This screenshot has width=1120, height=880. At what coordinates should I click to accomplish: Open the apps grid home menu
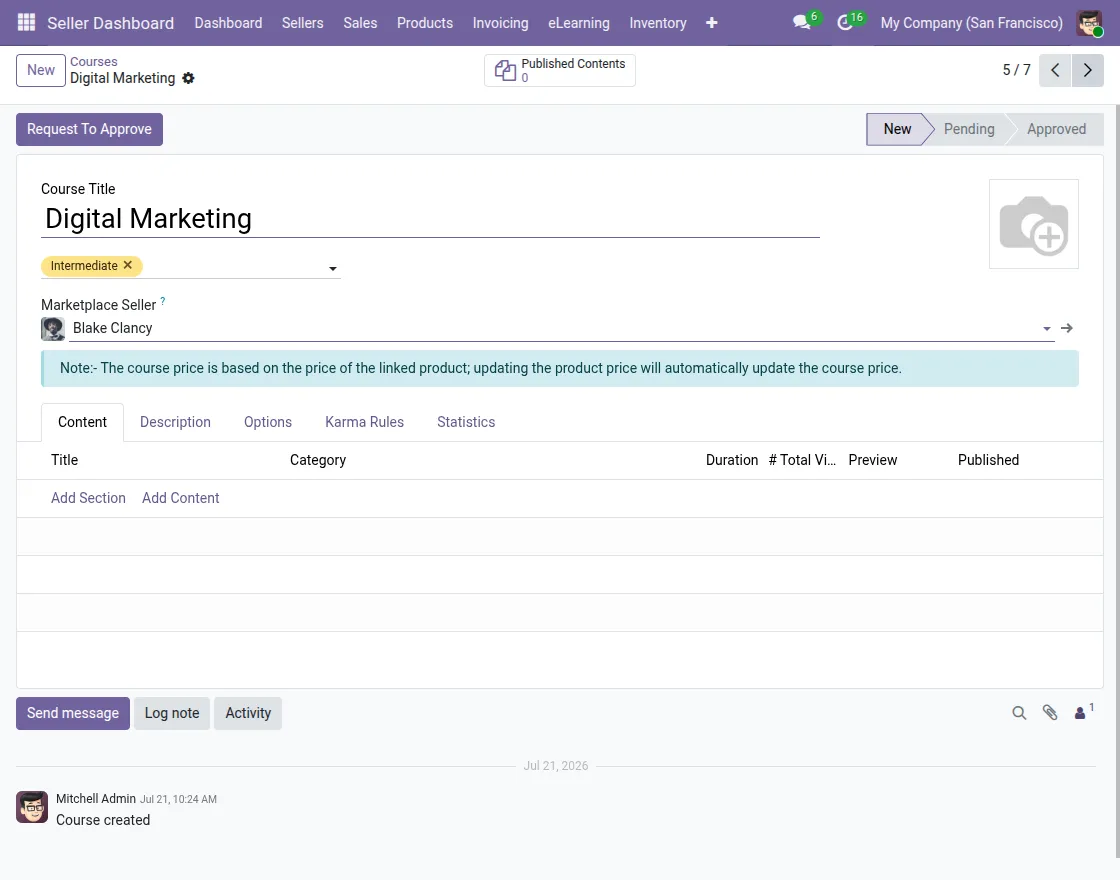coord(26,23)
